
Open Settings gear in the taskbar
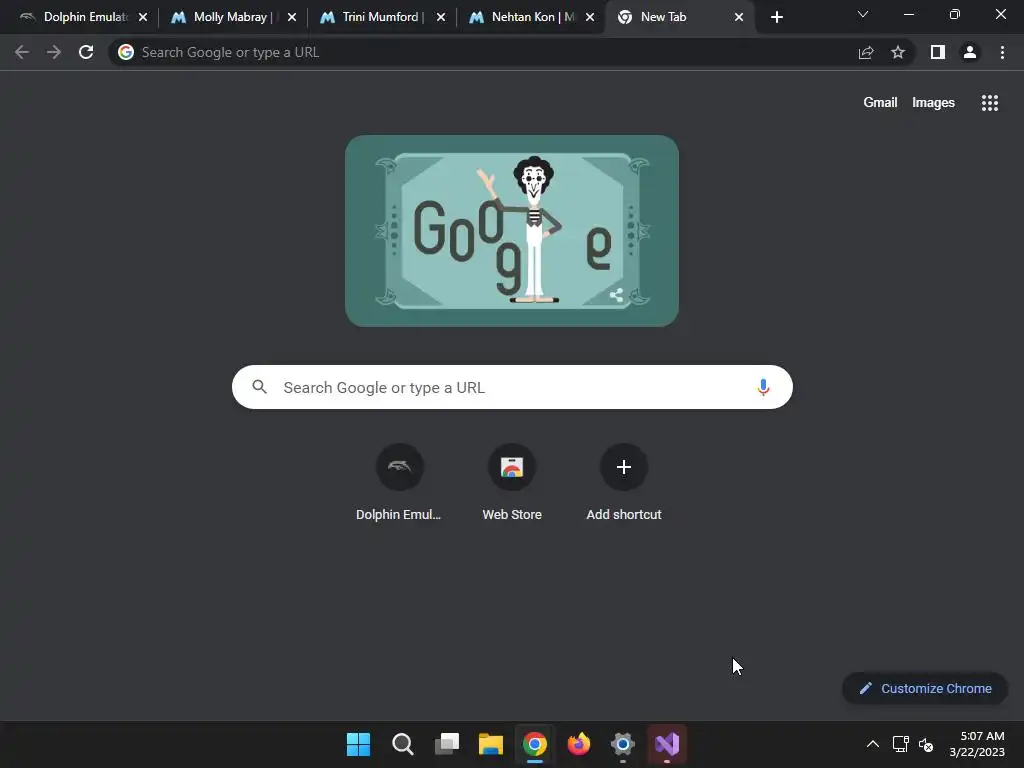(x=623, y=744)
